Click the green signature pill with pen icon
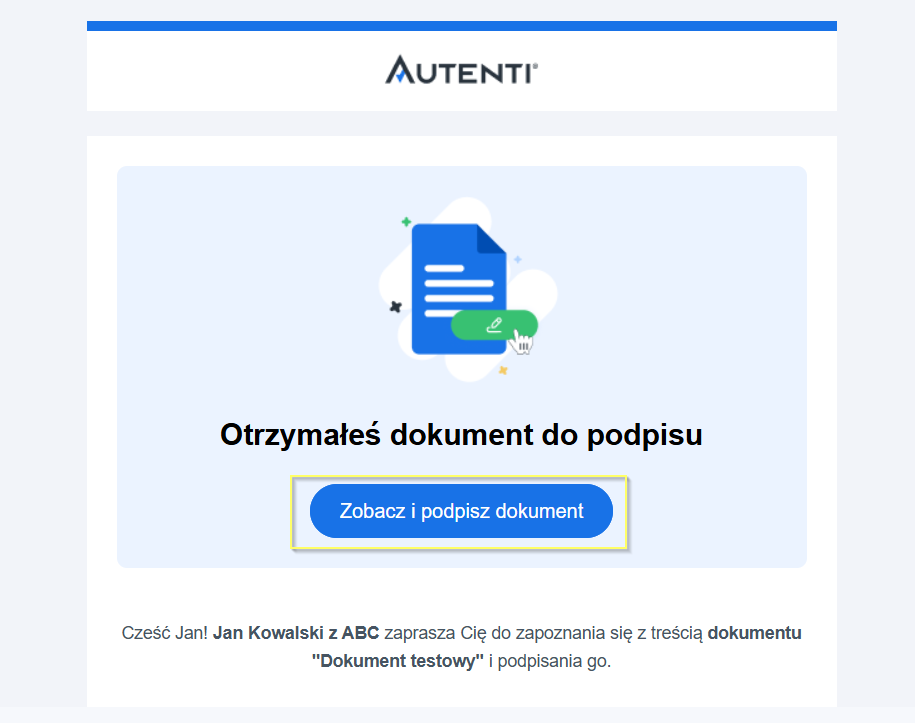915x723 pixels. click(x=494, y=325)
